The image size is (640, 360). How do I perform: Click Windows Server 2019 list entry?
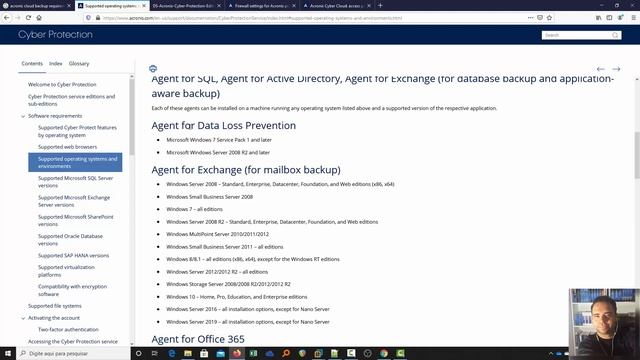pos(248,322)
